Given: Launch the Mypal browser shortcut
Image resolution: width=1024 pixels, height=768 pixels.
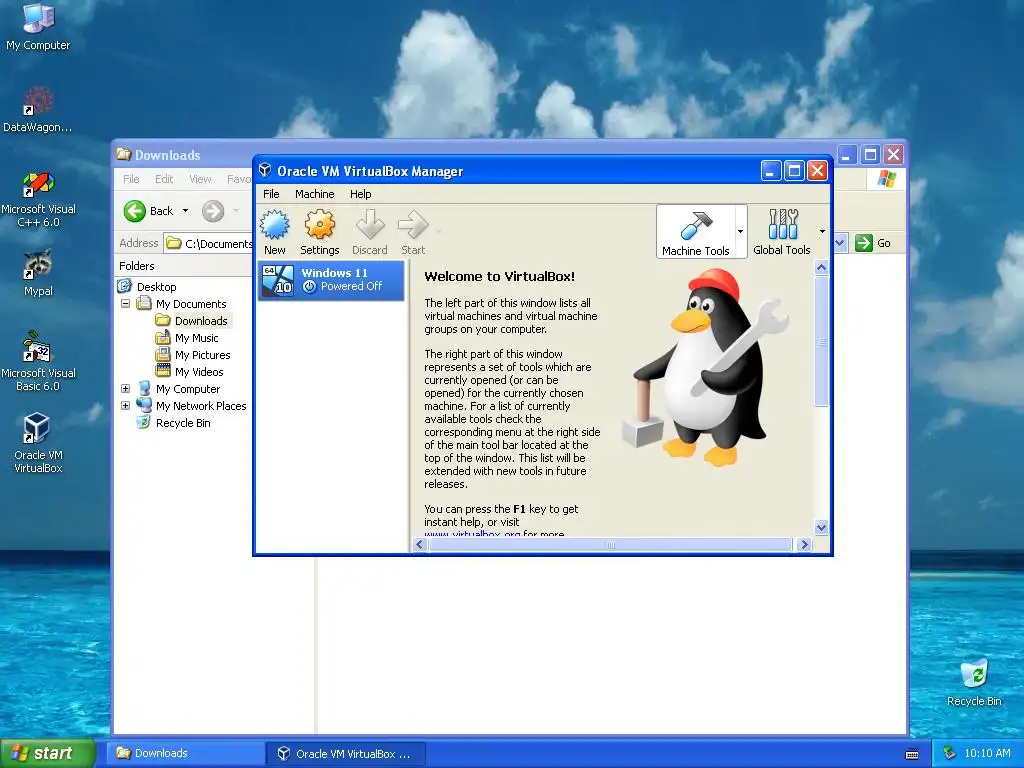Looking at the screenshot, I should [38, 273].
